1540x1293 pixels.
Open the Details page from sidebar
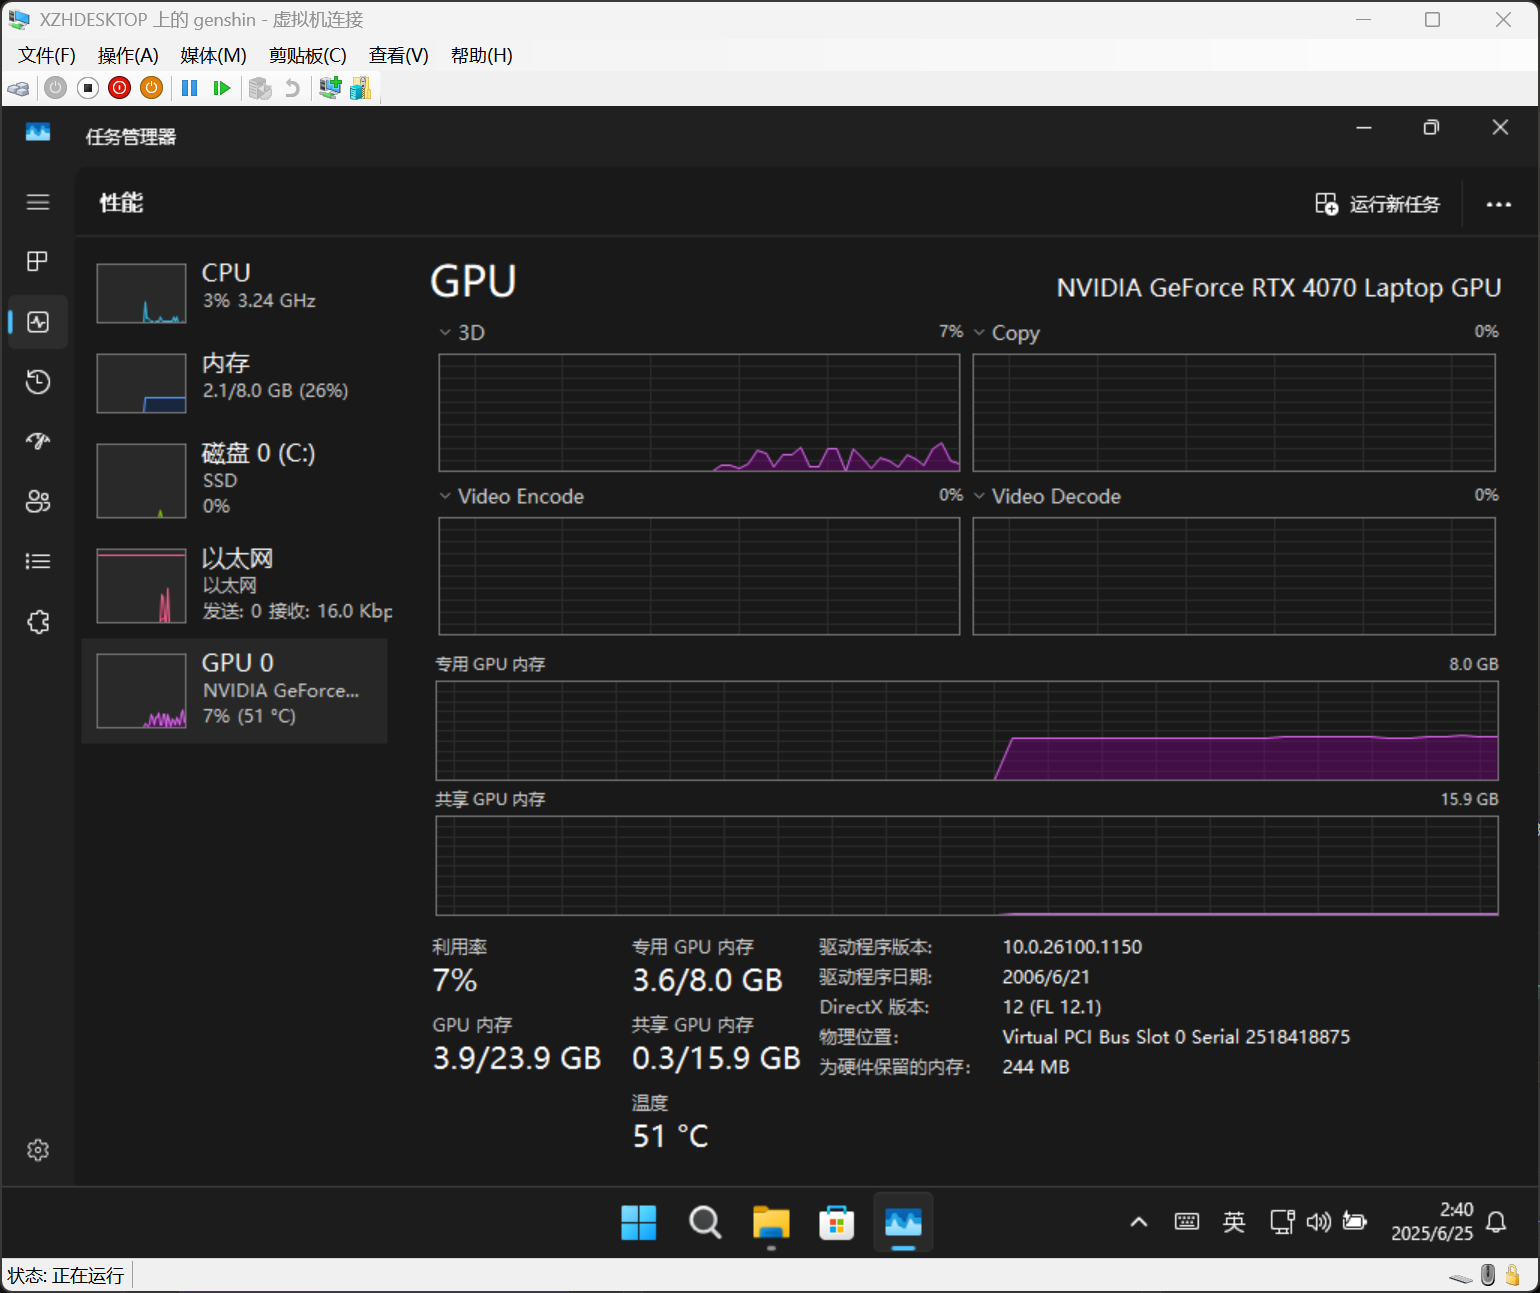[38, 562]
